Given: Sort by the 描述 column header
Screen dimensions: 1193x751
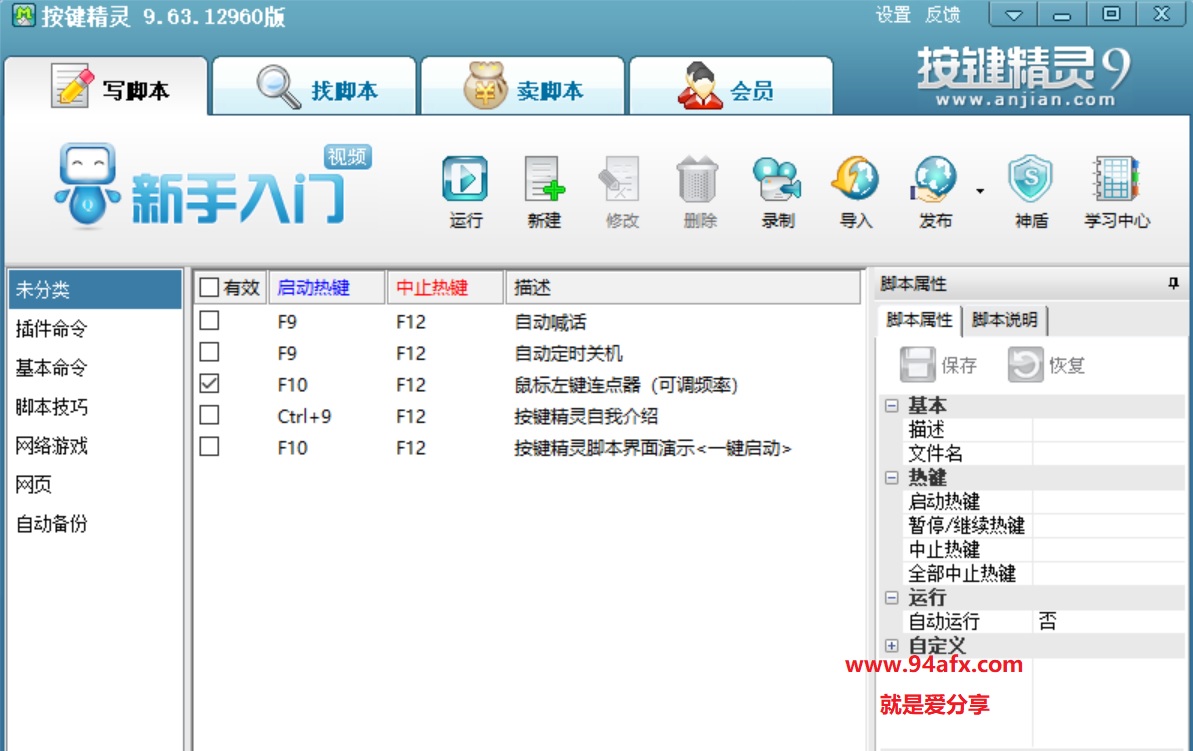Looking at the screenshot, I should coord(682,288).
